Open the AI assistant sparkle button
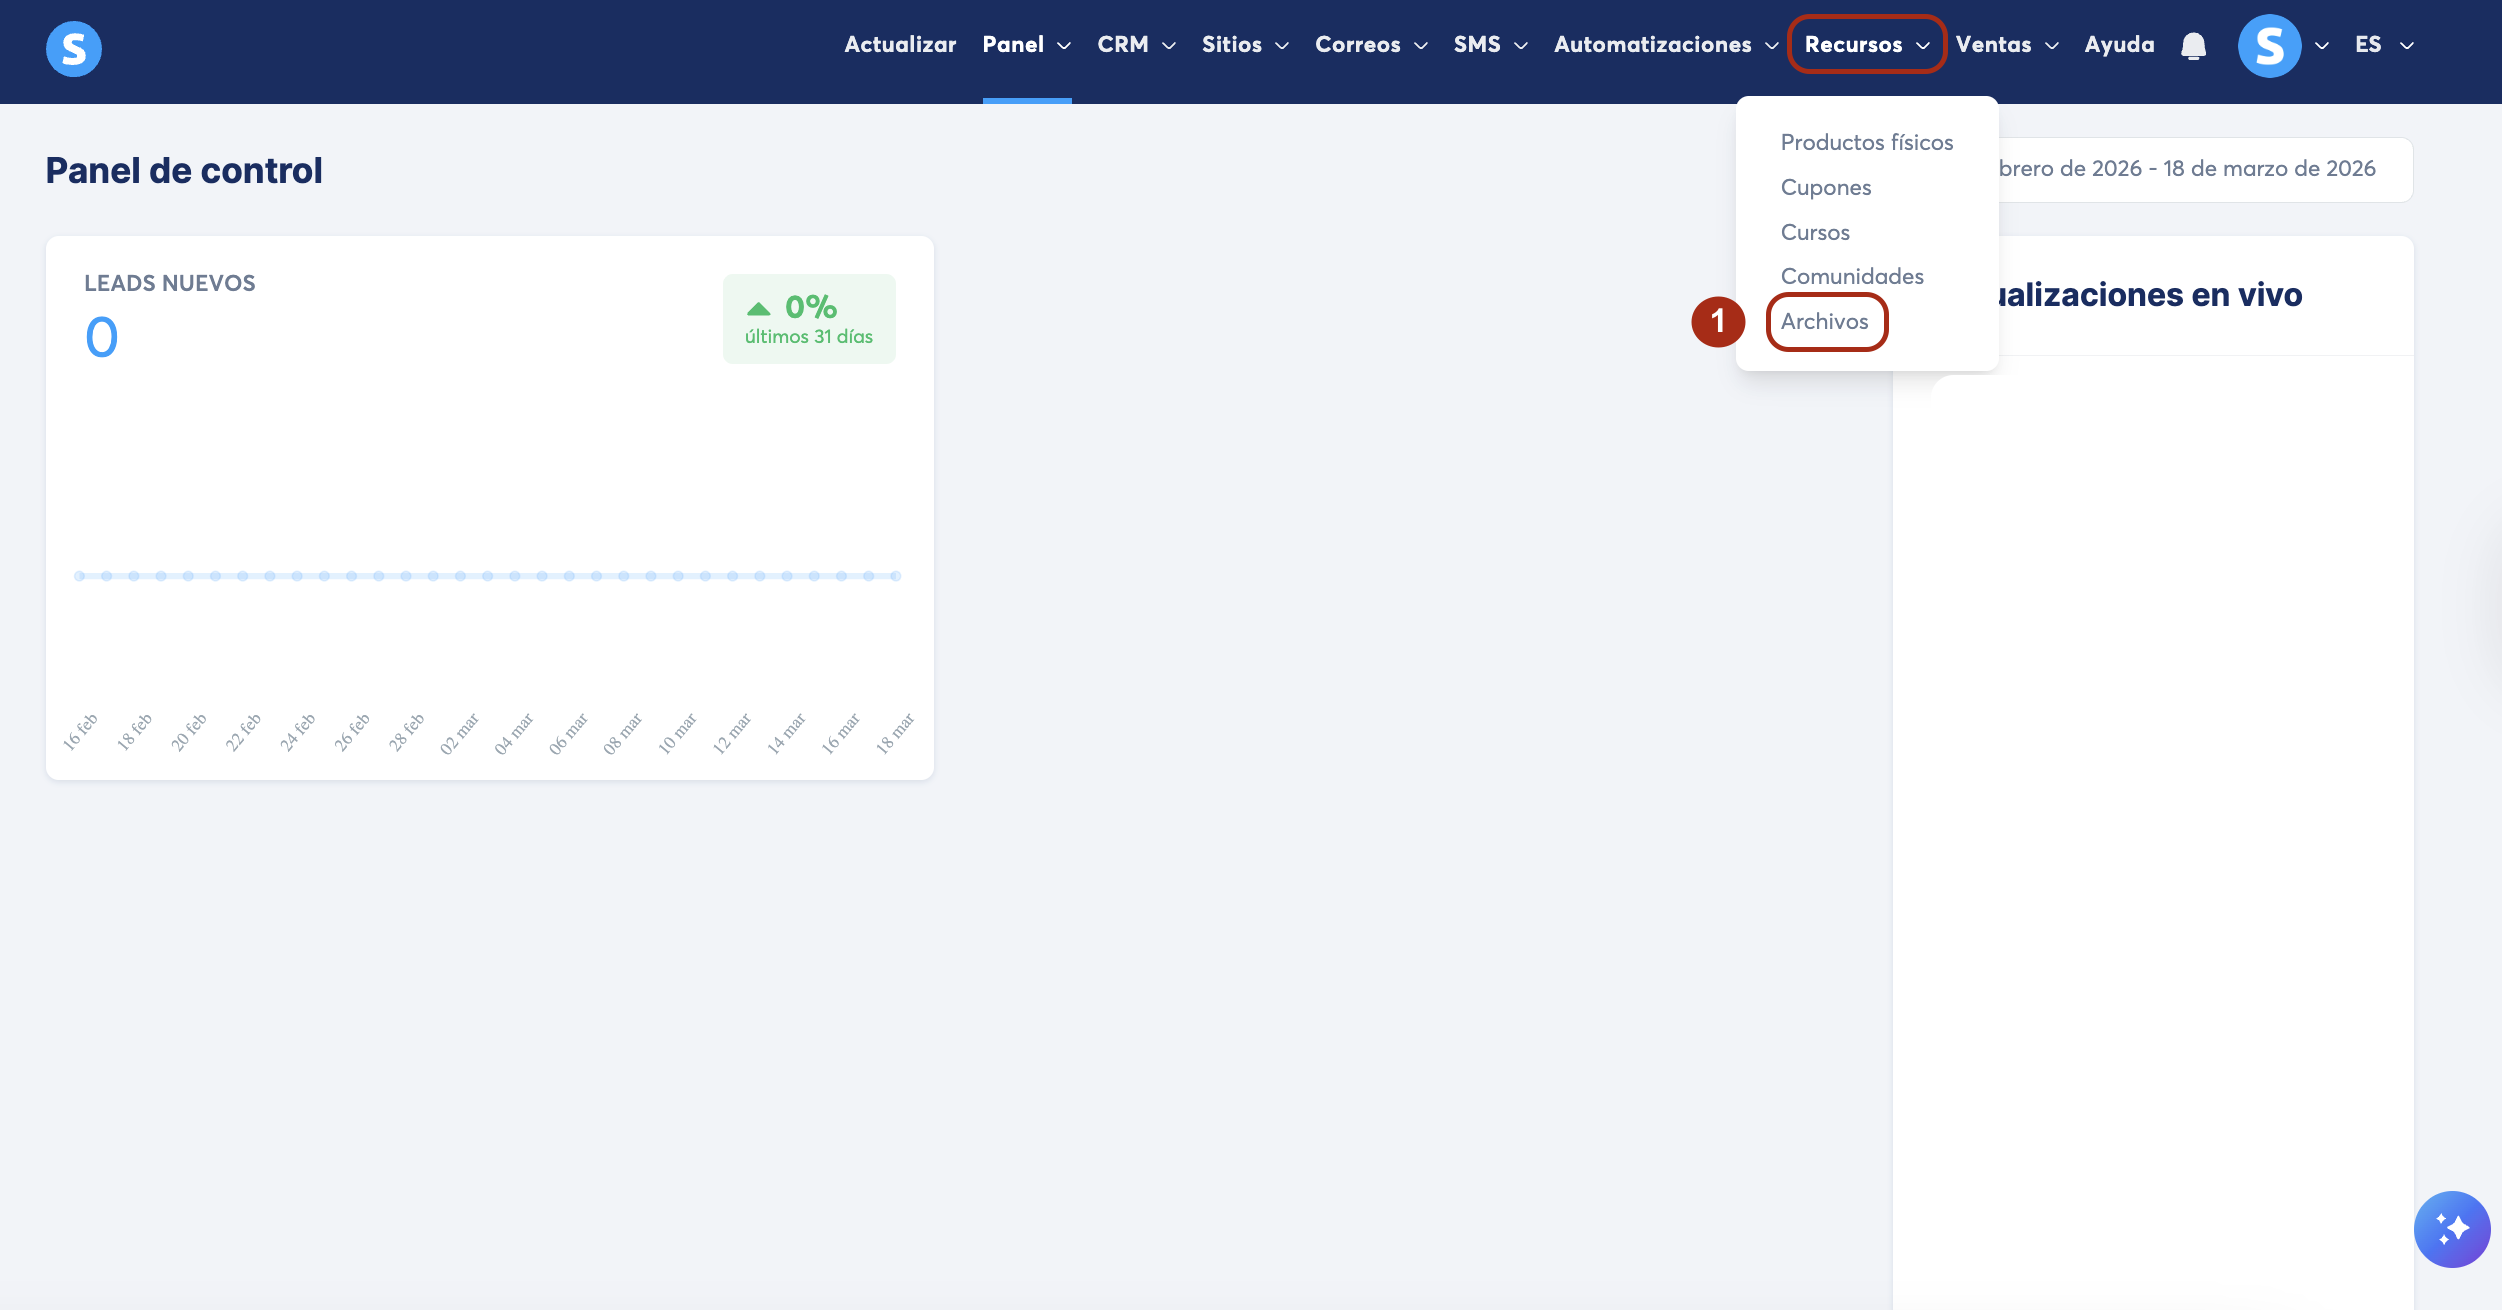The width and height of the screenshot is (2502, 1310). (x=2451, y=1228)
